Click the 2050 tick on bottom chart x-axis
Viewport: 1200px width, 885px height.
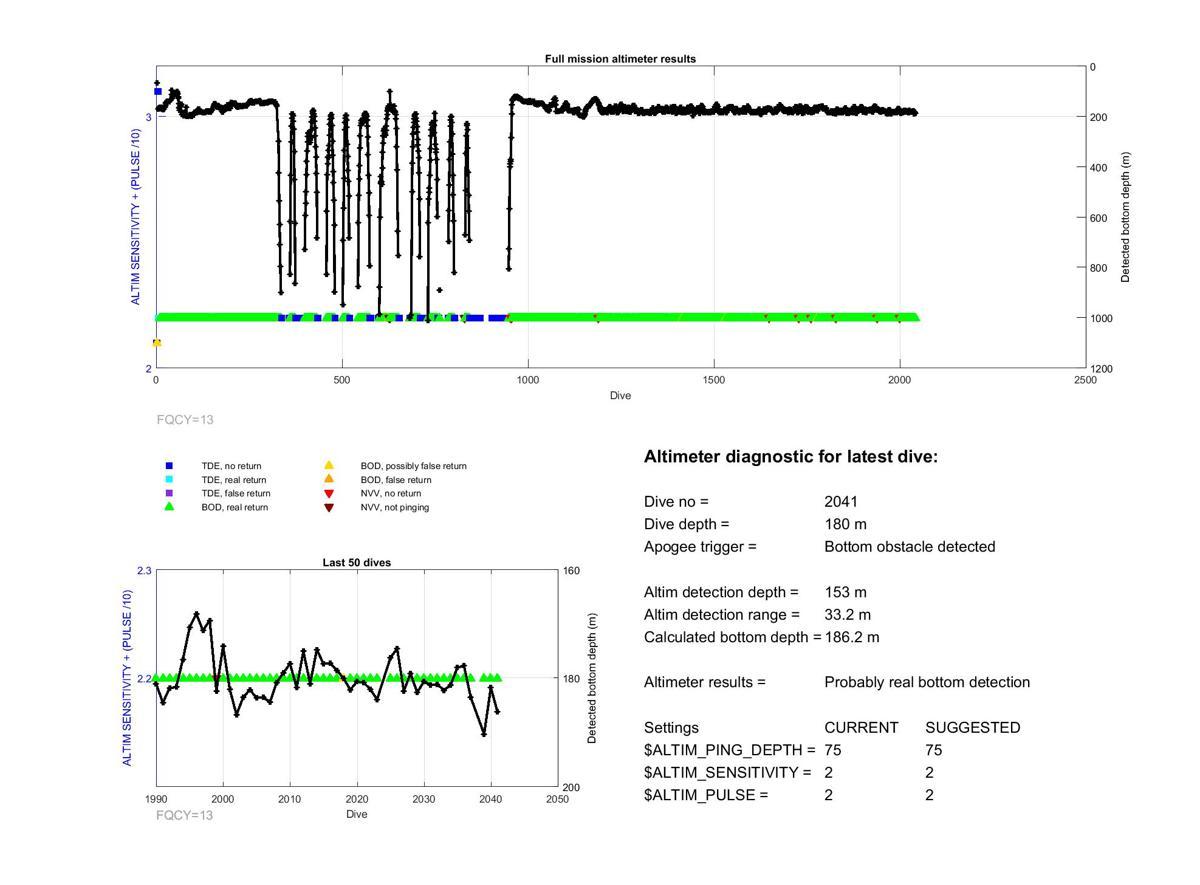pos(557,799)
